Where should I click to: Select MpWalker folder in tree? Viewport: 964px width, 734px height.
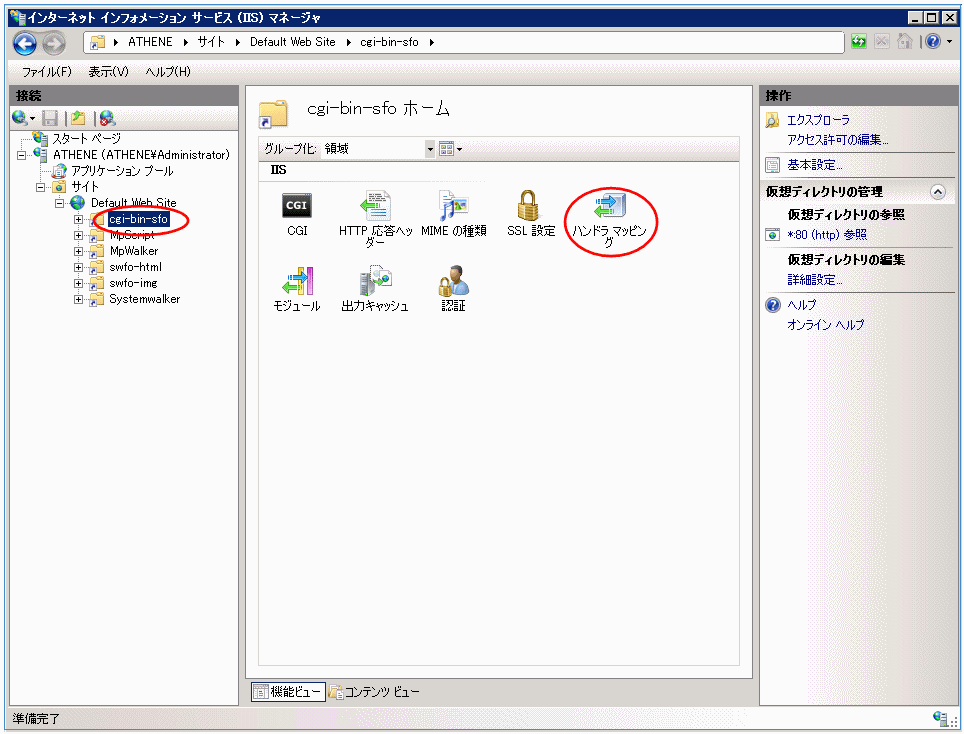point(133,251)
